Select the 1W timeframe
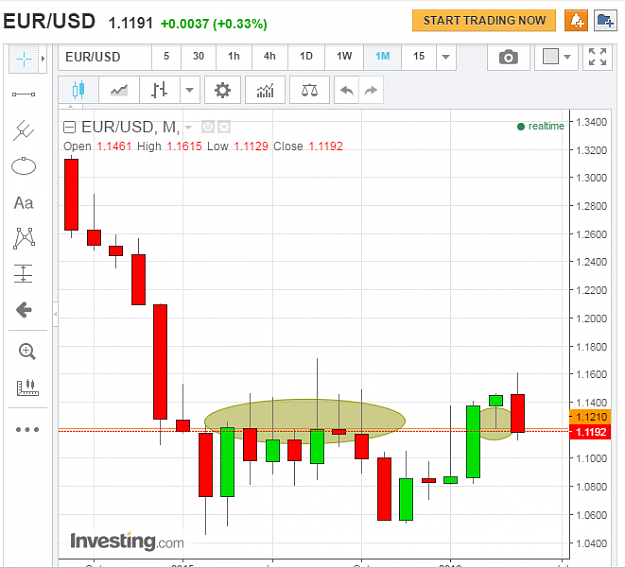 (344, 56)
